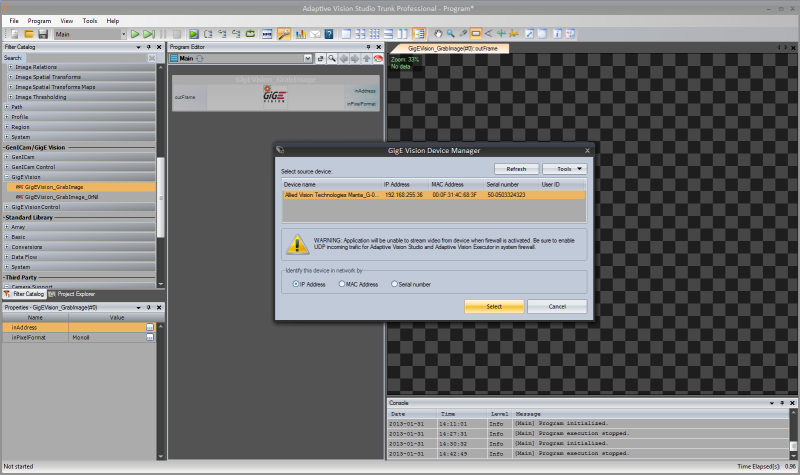Select the MAC Address radio button
Image resolution: width=800 pixels, height=475 pixels.
pyautogui.click(x=343, y=284)
